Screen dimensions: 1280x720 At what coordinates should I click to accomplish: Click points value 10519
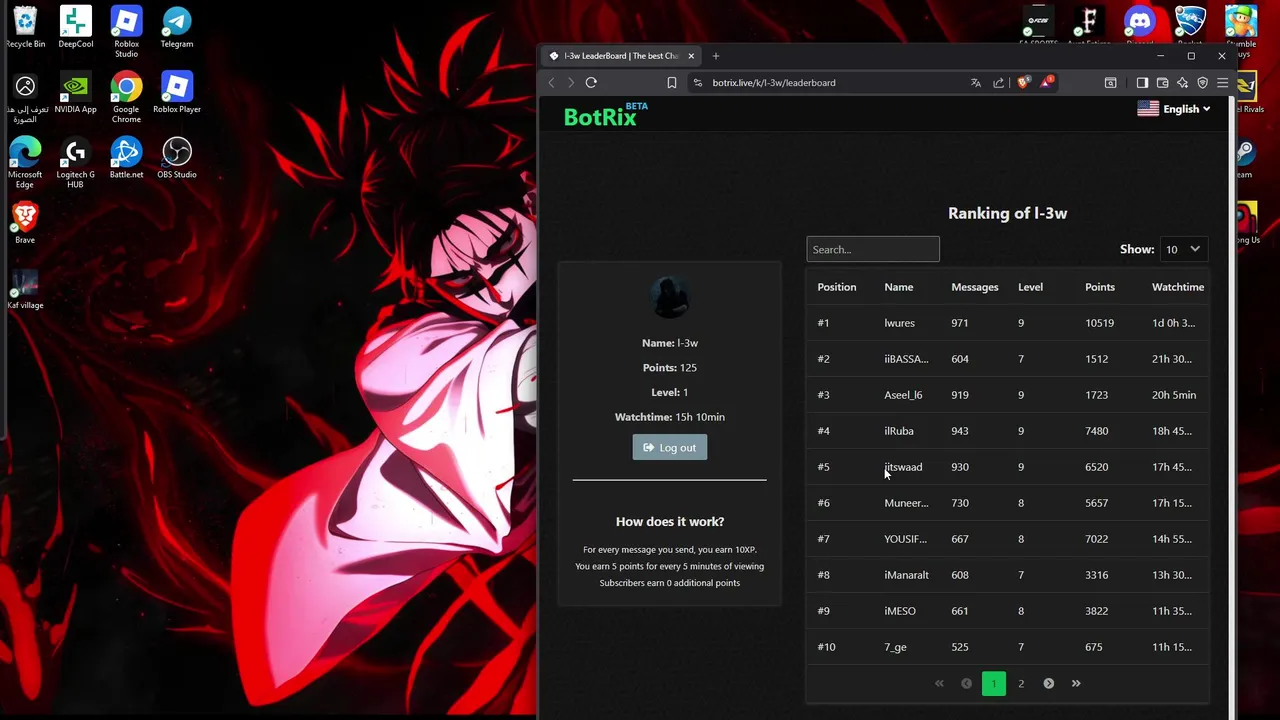(x=1099, y=323)
